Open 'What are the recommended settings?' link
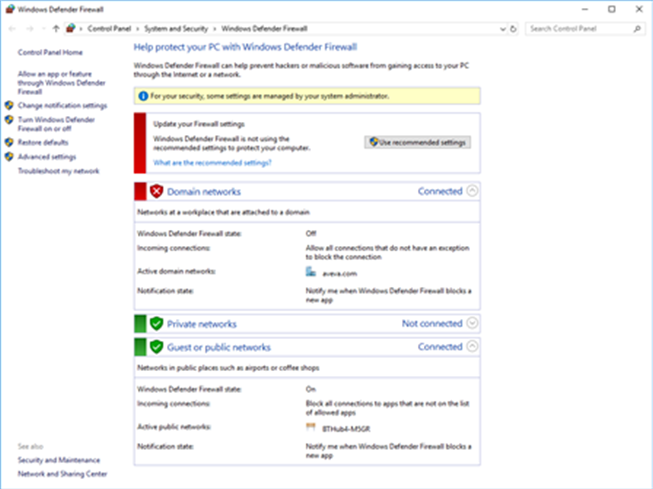Screen dimensions: 653x489 pyautogui.click(x=211, y=162)
